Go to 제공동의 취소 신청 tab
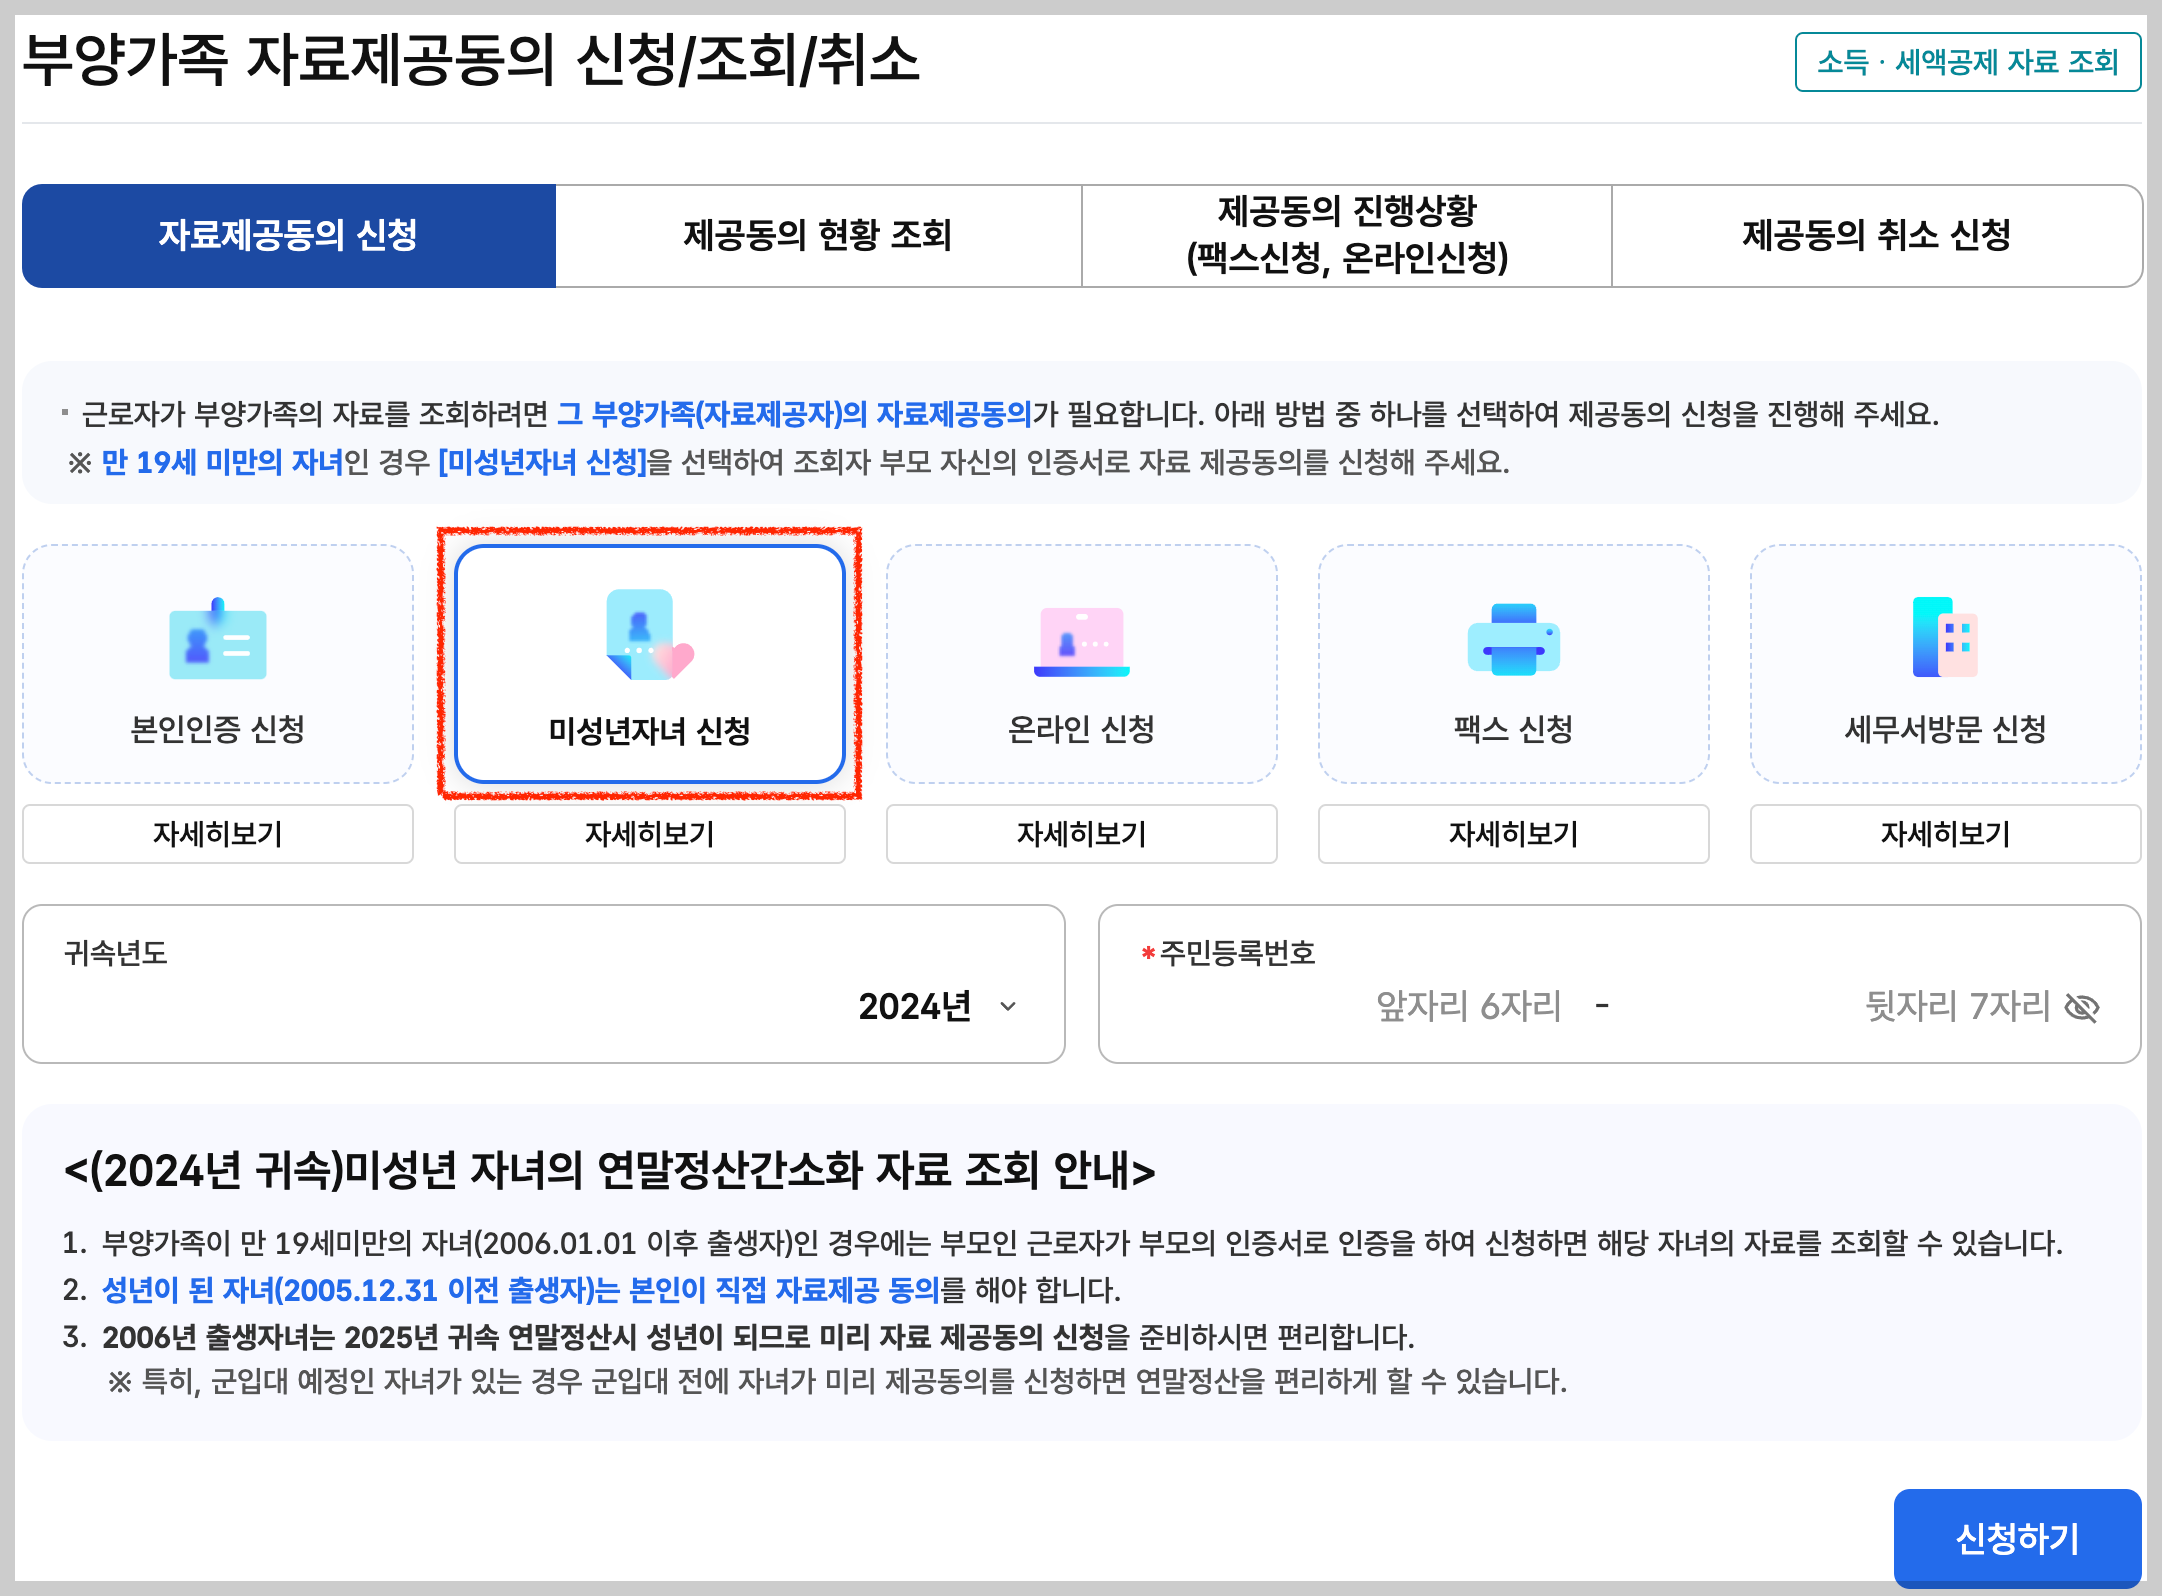 1877,236
